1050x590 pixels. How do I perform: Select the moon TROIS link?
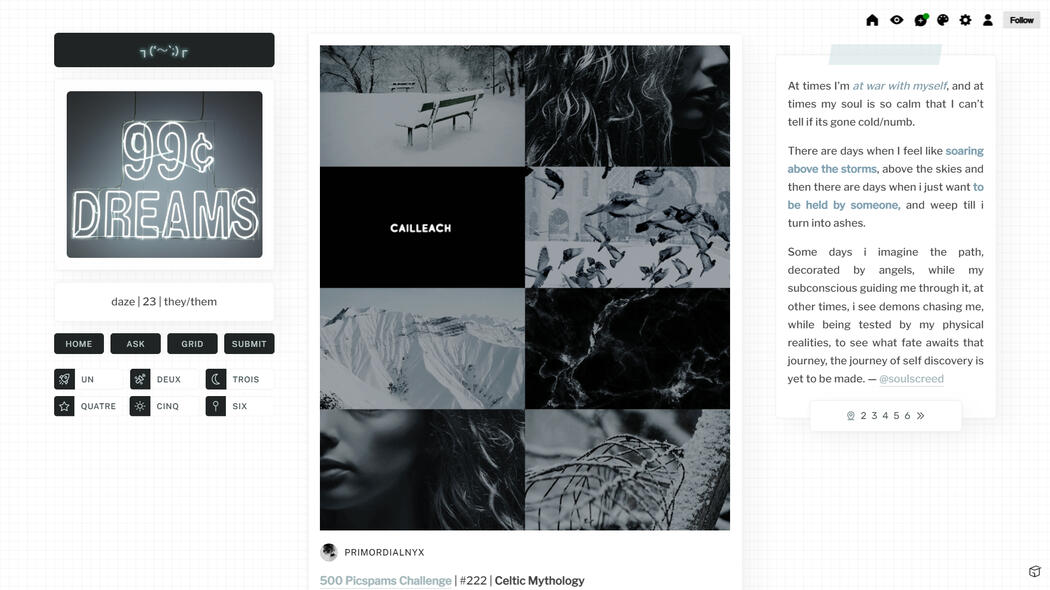coord(240,379)
